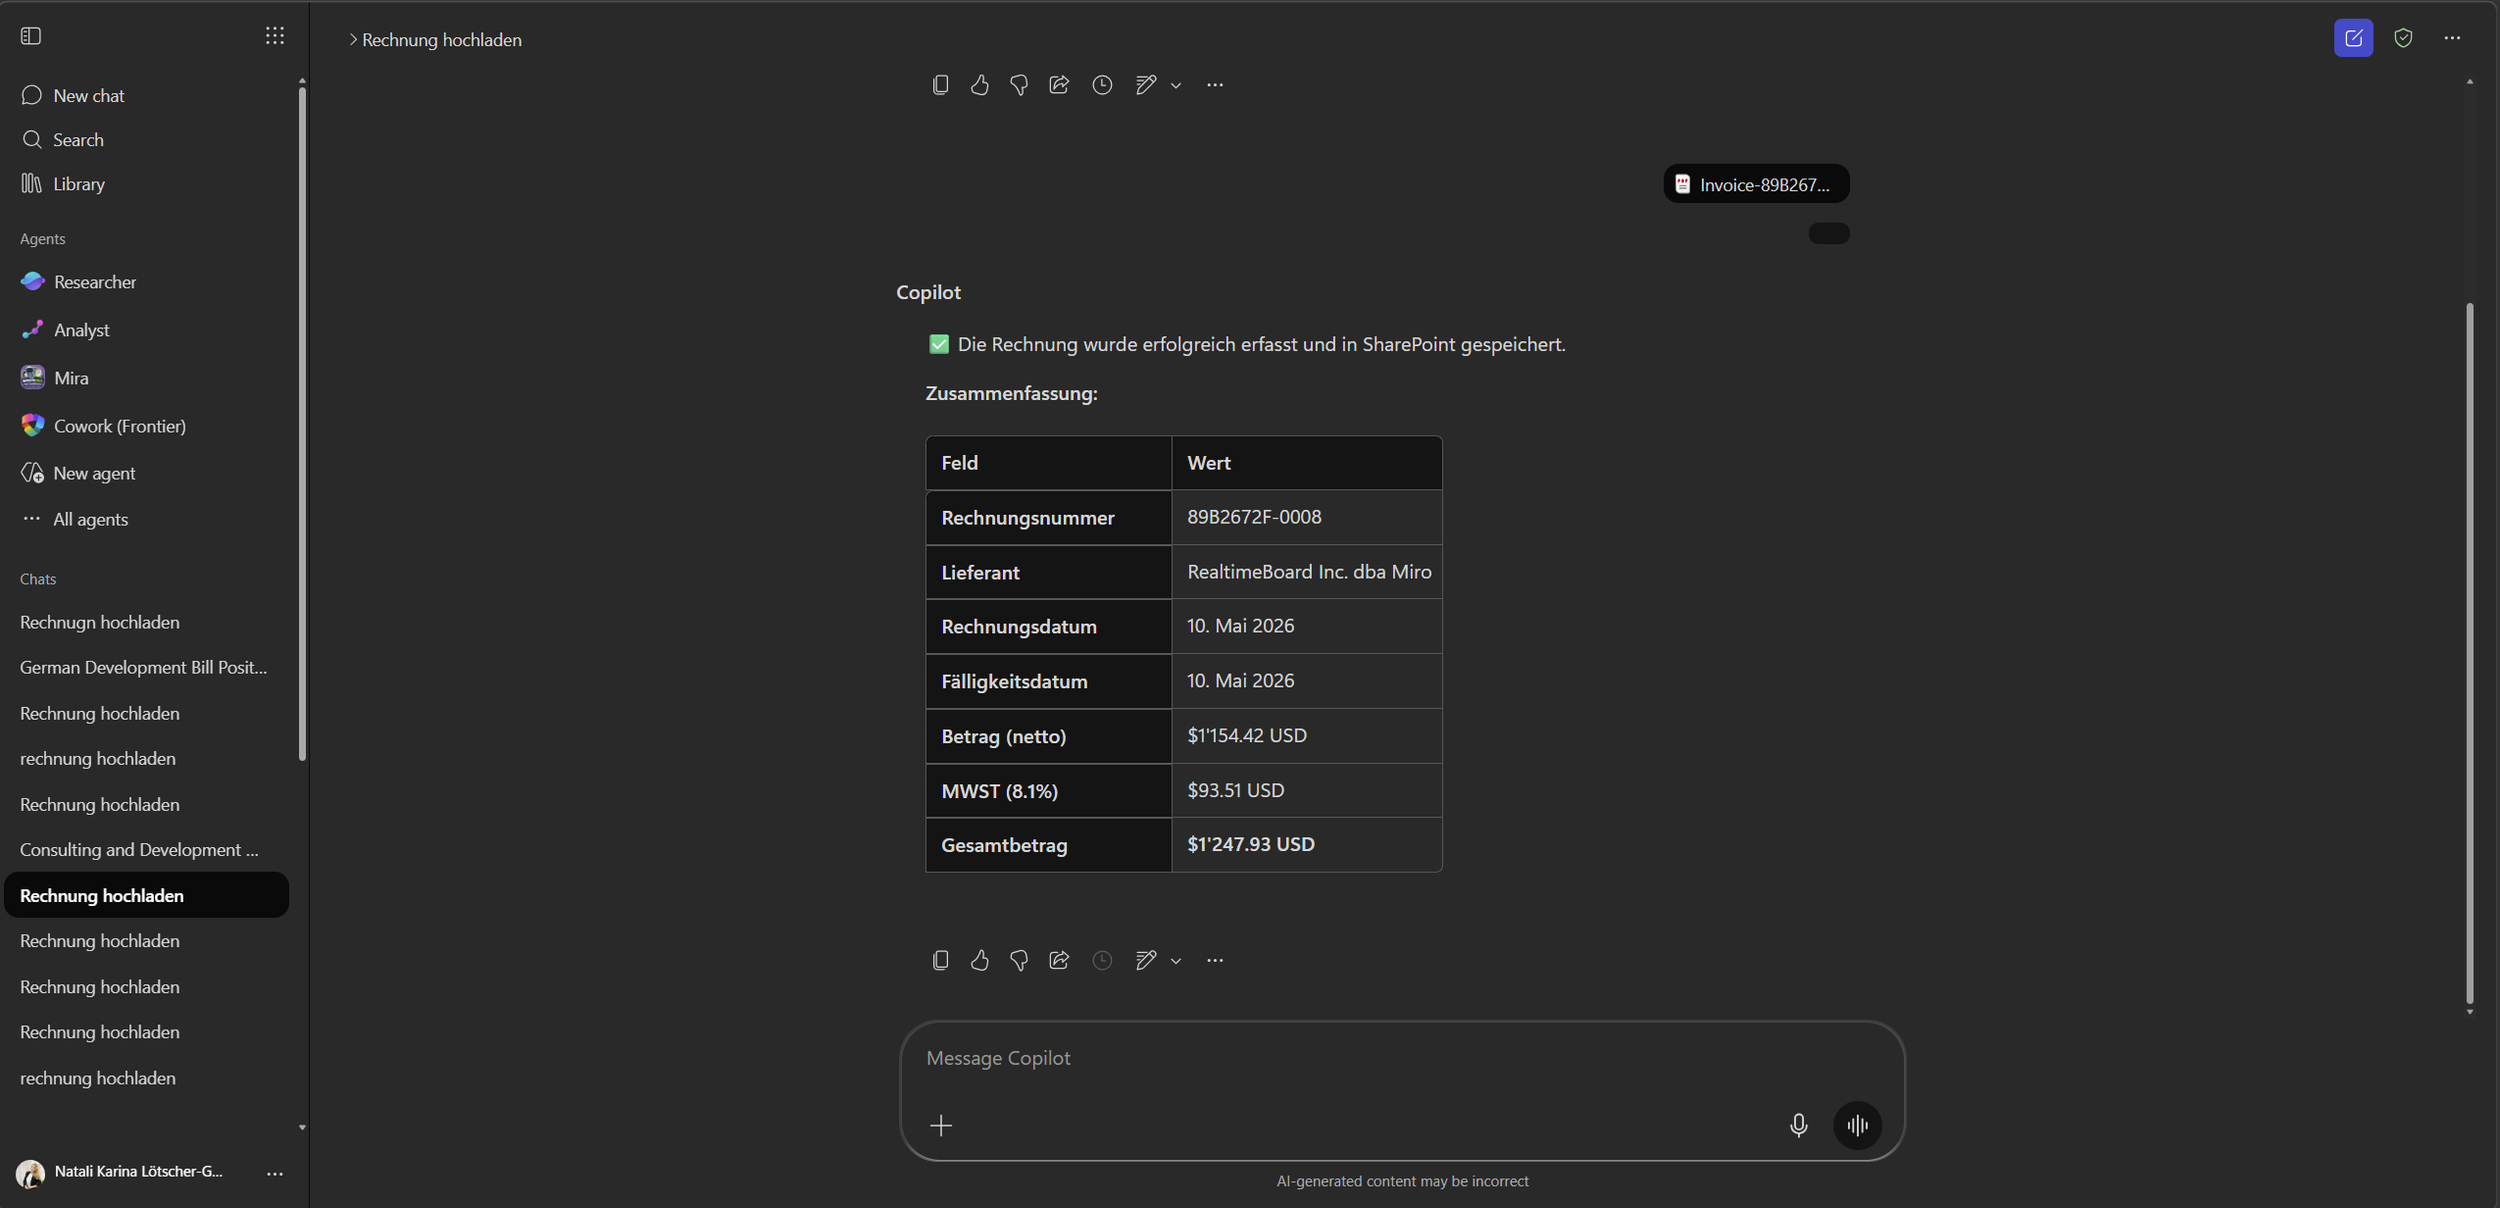Click top share icon

1059,85
